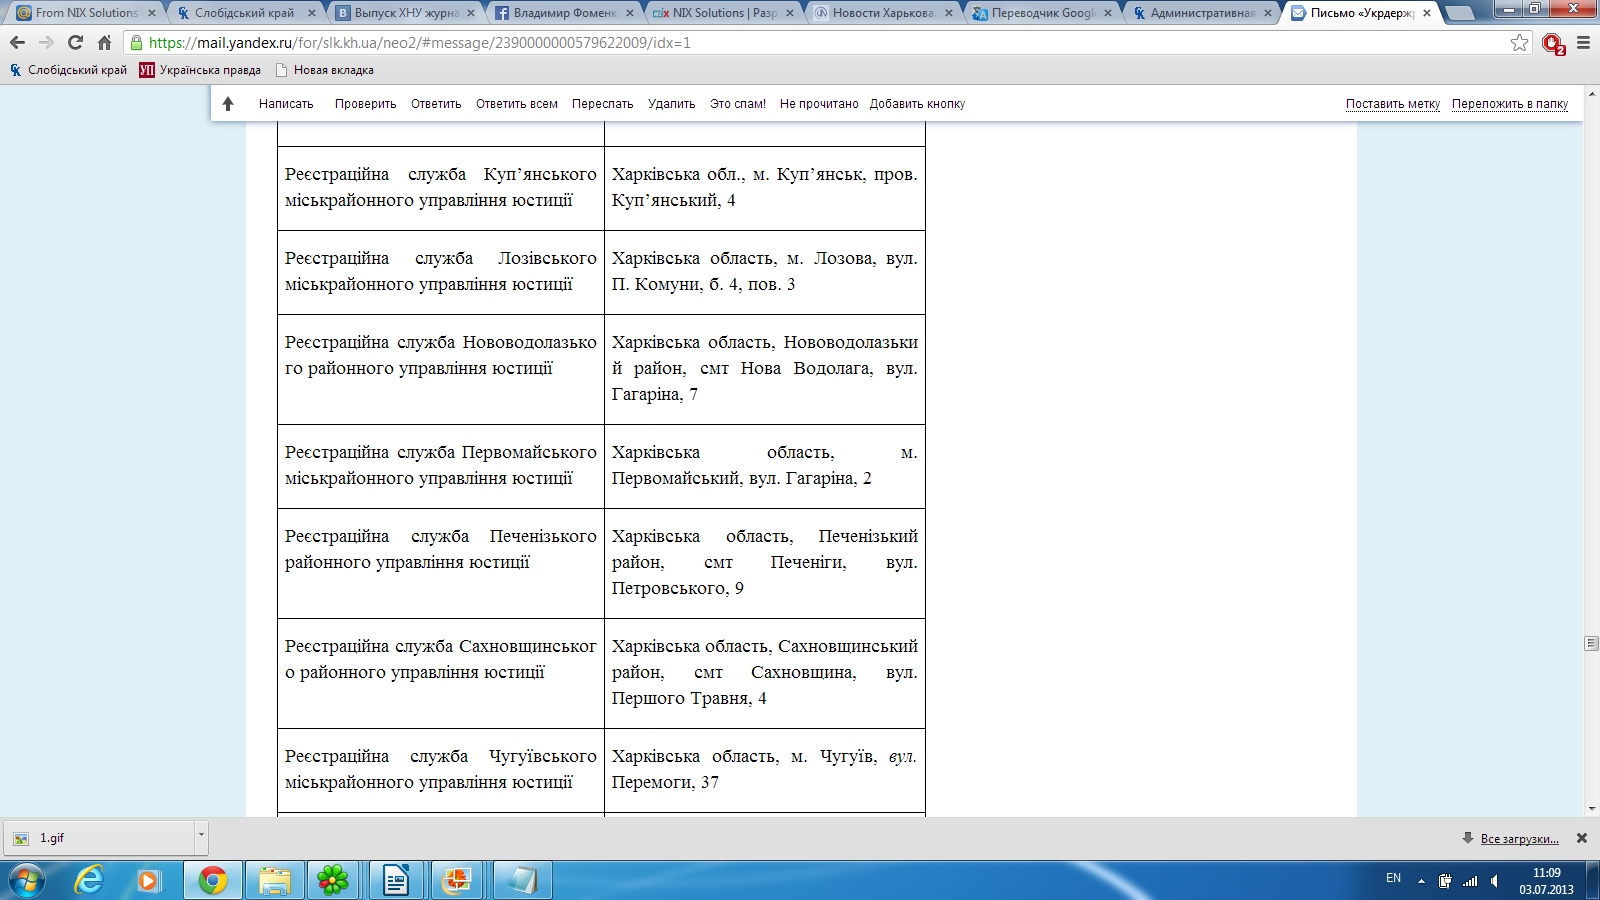This screenshot has width=1600, height=900.
Task: Open Chrome menu hamburger icon
Action: coord(1583,43)
